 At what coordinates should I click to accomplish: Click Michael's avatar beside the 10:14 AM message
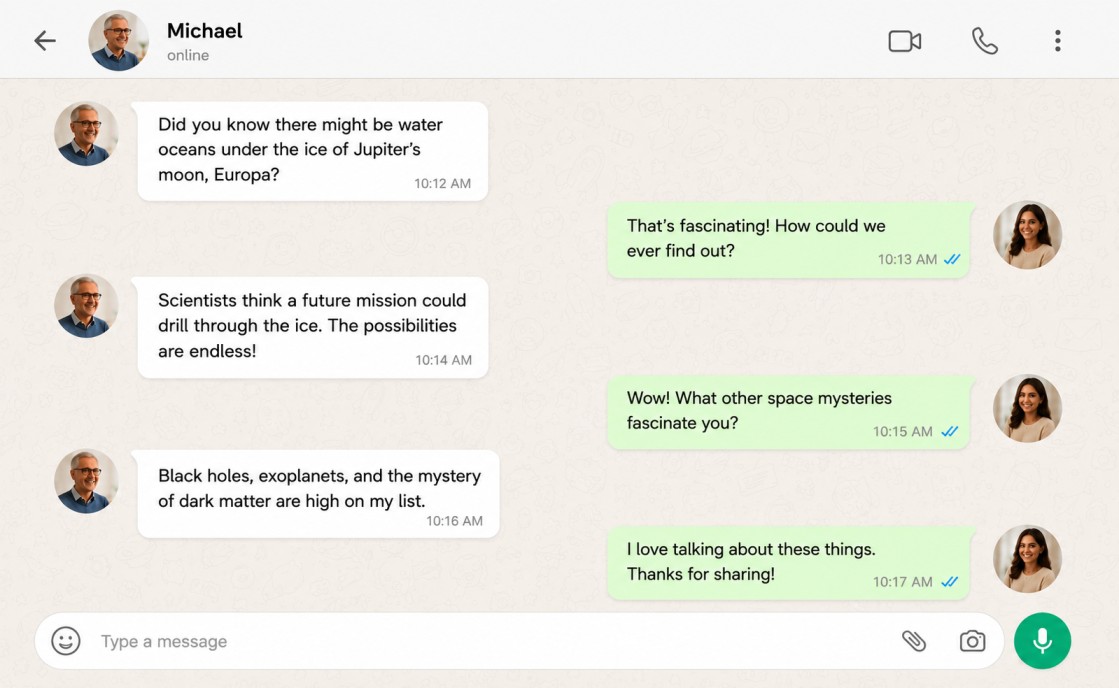tap(86, 306)
